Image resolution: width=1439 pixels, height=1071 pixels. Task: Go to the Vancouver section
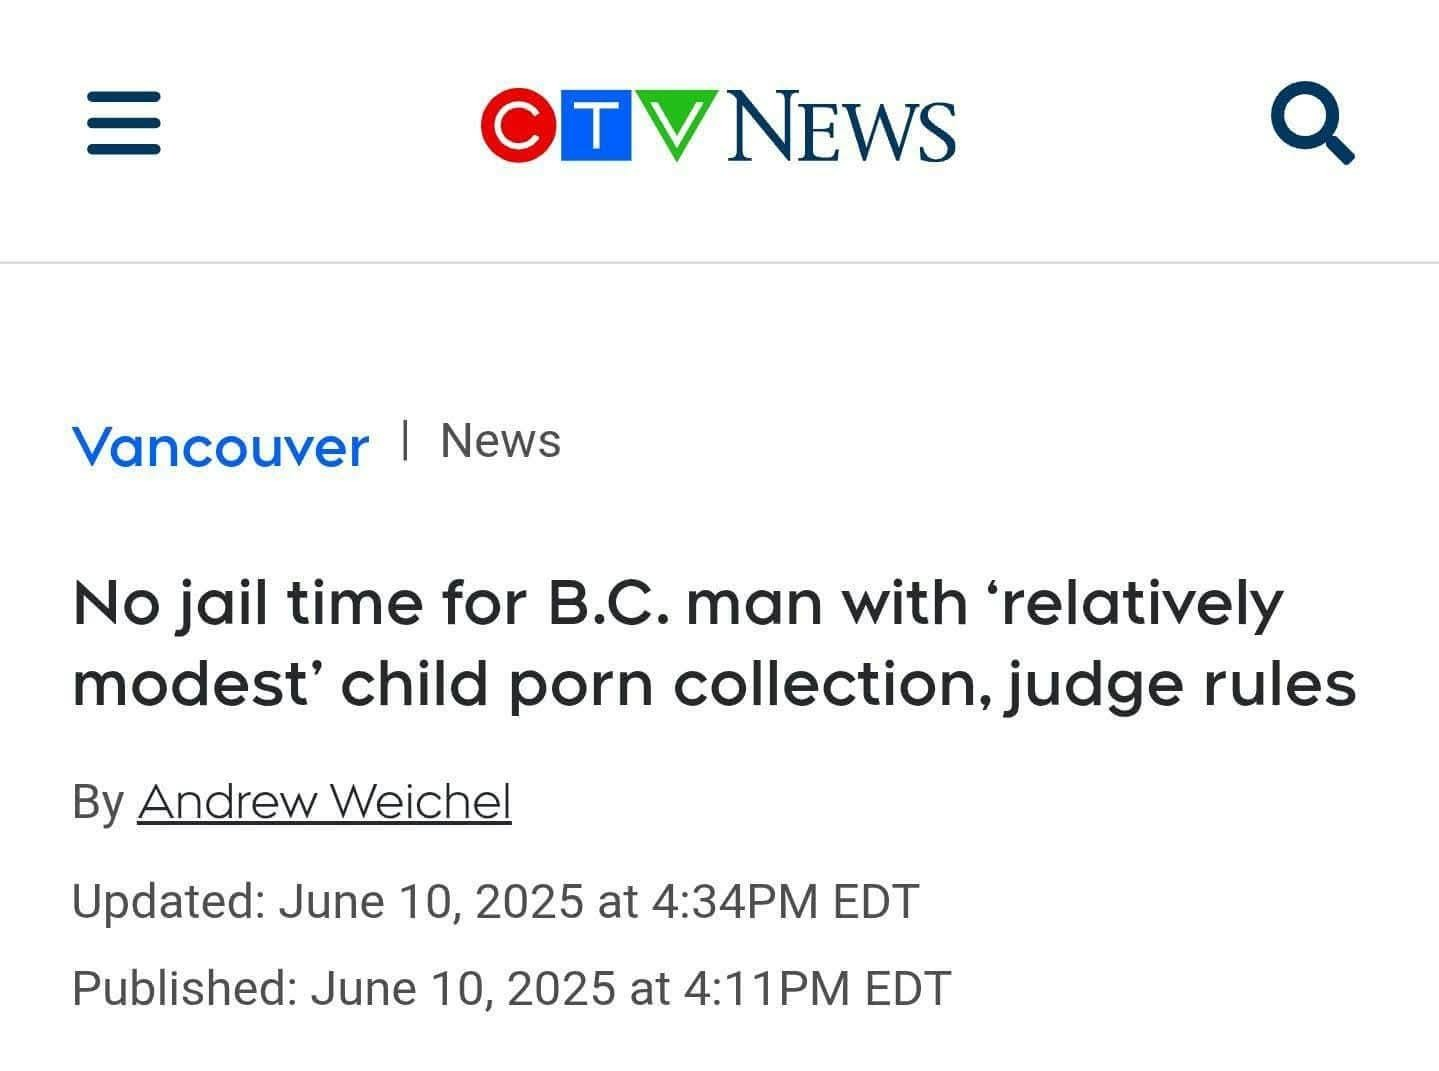coord(220,445)
